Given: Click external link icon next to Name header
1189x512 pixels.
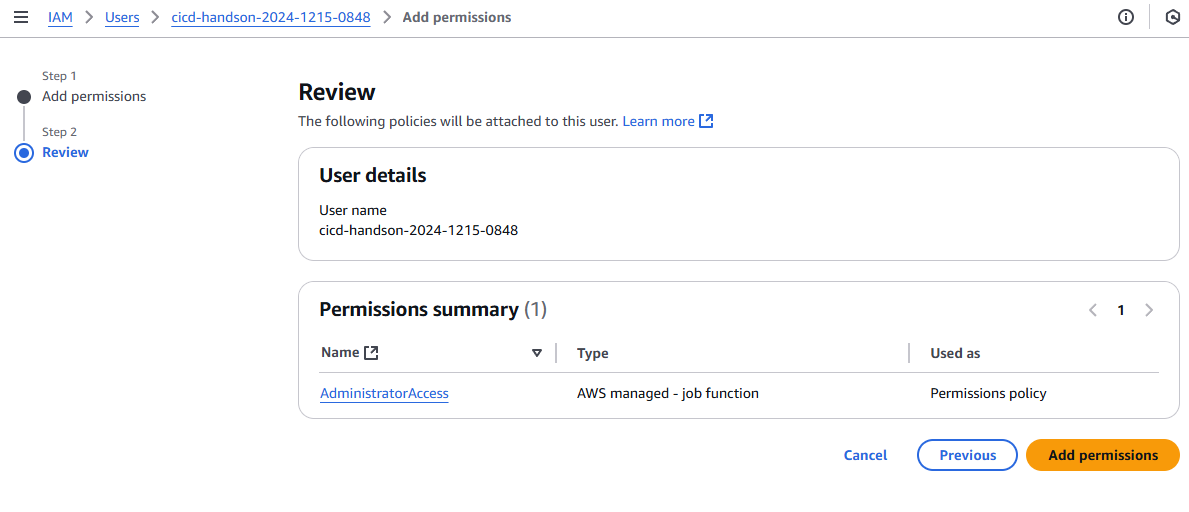Looking at the screenshot, I should tap(372, 352).
